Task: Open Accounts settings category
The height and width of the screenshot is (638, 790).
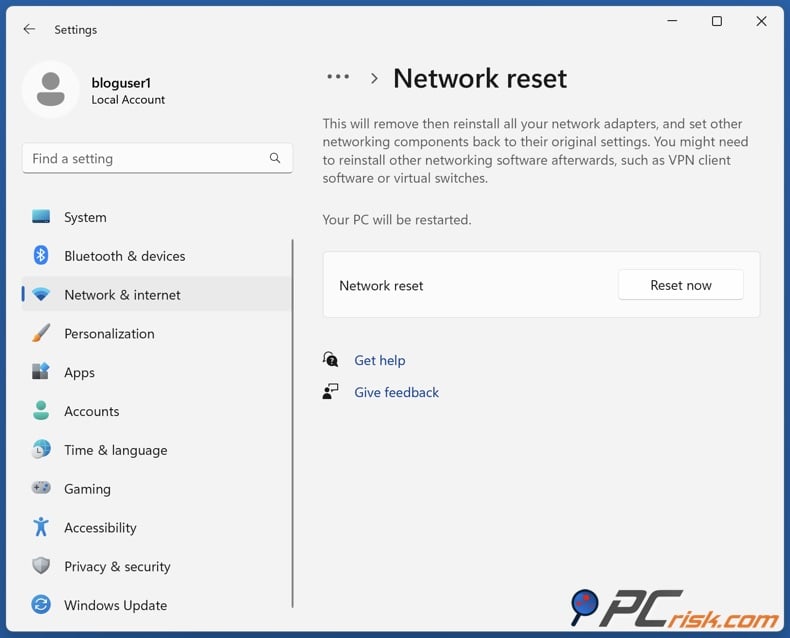Action: [x=156, y=411]
